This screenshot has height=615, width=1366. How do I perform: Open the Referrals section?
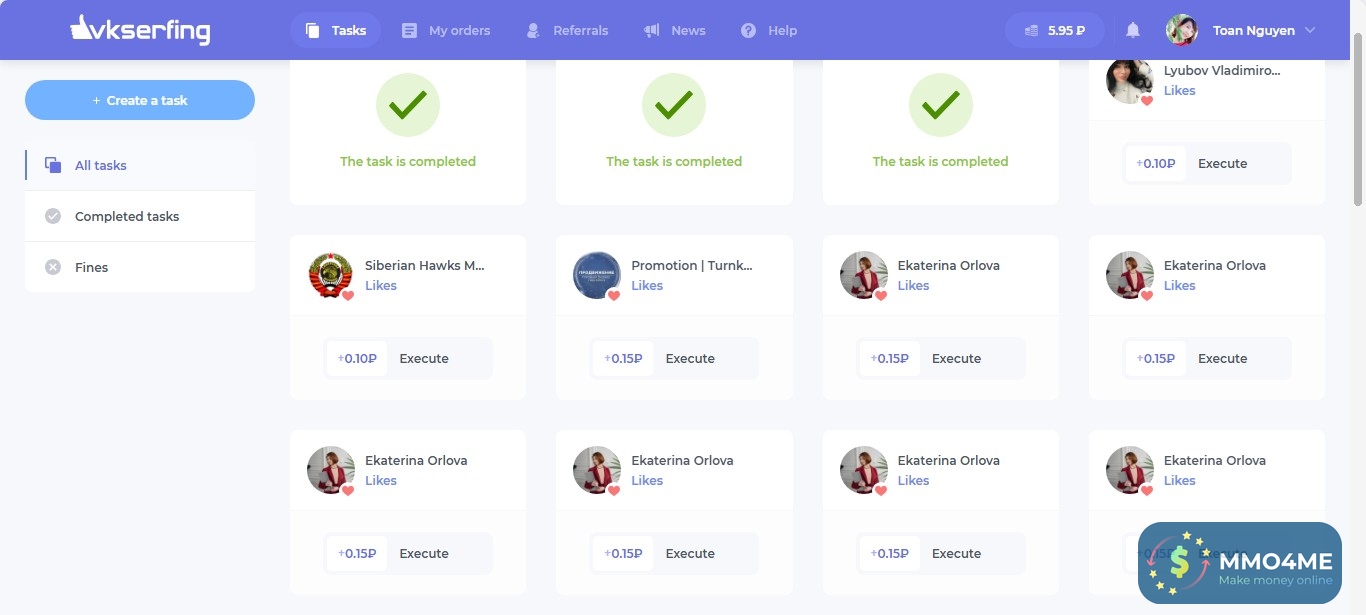tap(532, 30)
